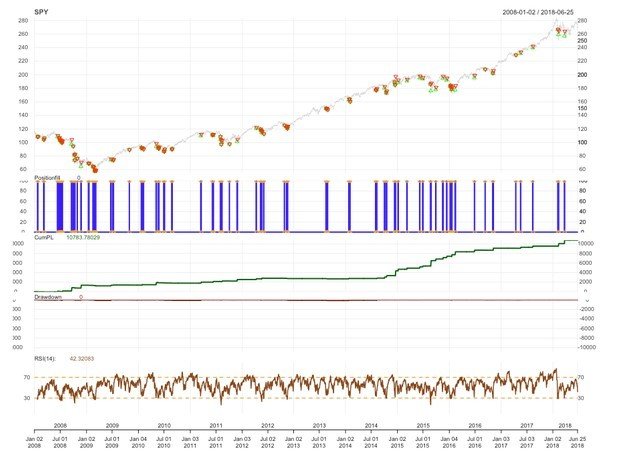Click the Positionfill panel label
This screenshot has width=621, height=466.
[x=47, y=178]
